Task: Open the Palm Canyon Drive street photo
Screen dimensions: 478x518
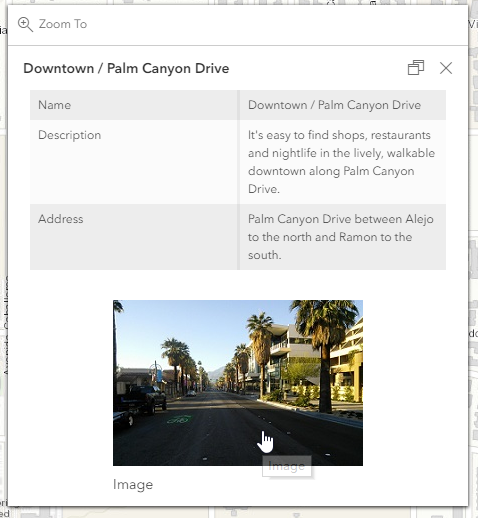Action: click(238, 383)
